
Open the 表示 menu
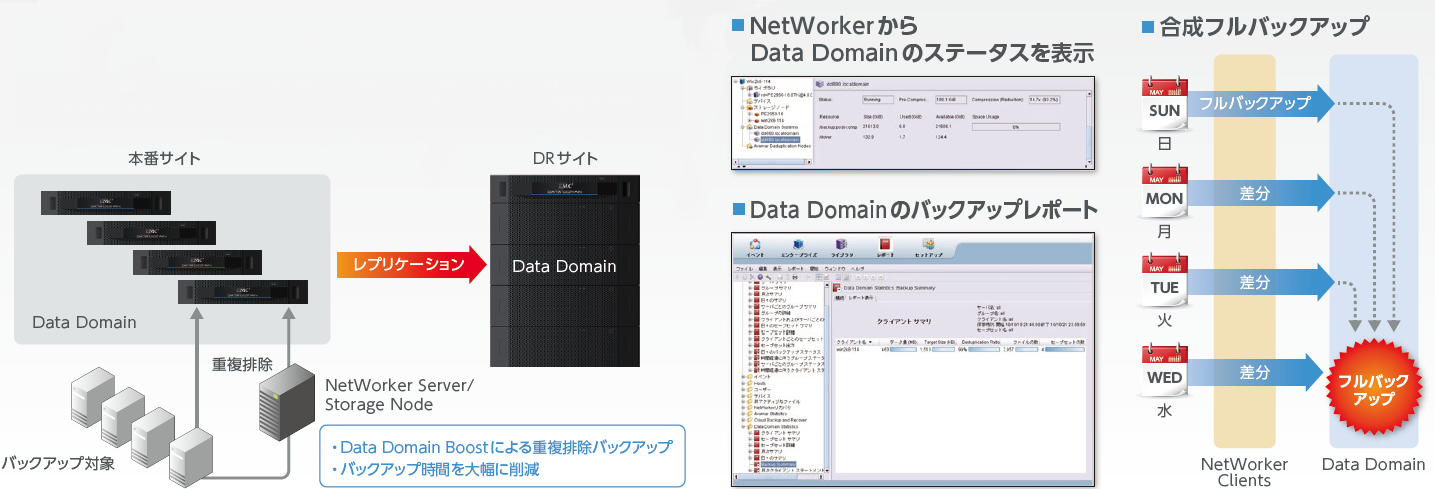(777, 269)
